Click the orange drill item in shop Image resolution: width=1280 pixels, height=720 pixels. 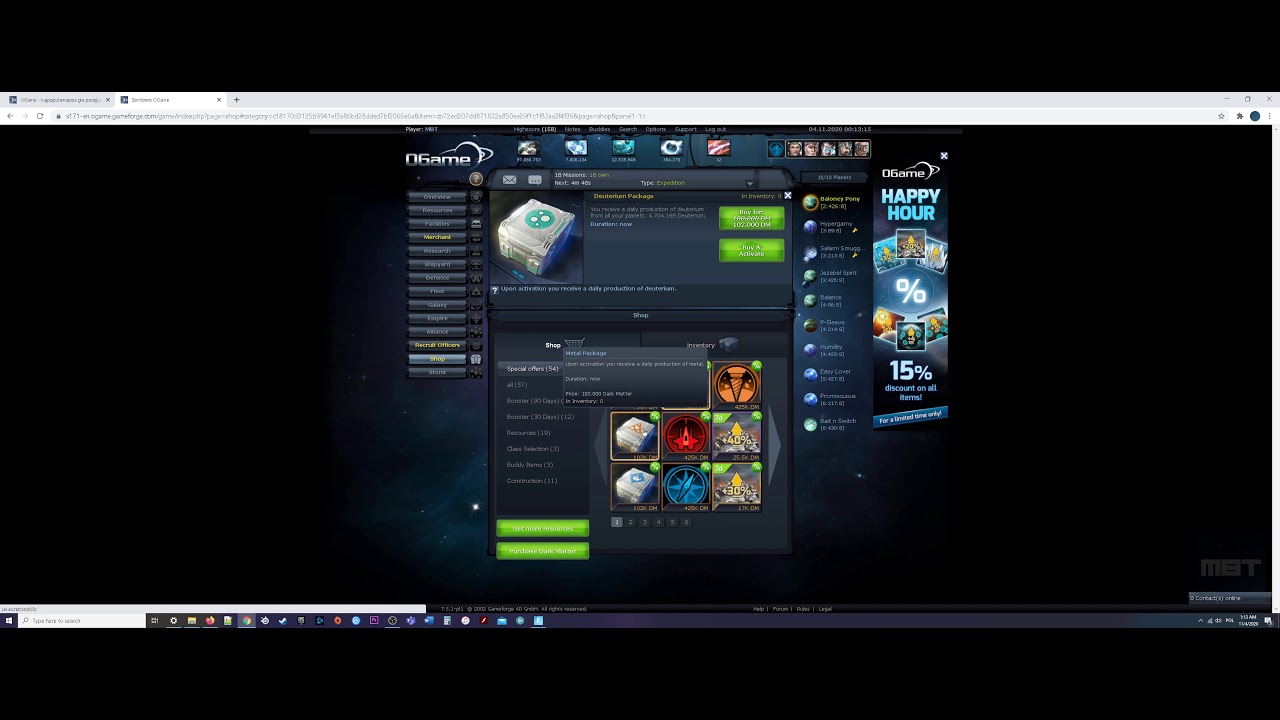click(736, 386)
